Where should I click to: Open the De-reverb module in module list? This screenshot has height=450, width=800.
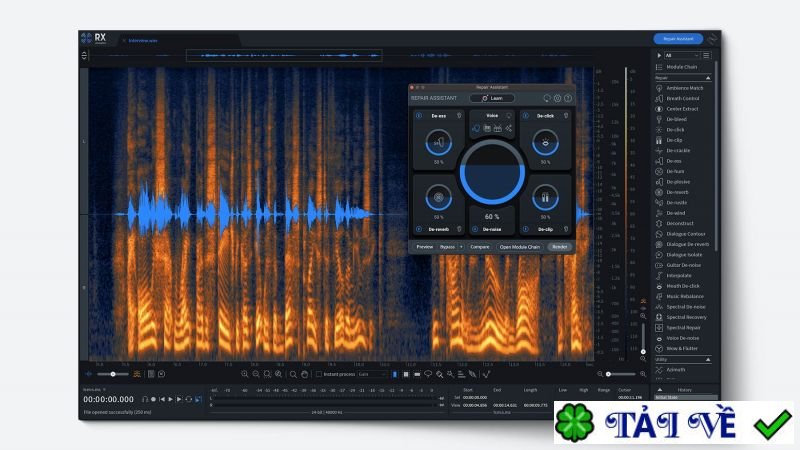672,192
